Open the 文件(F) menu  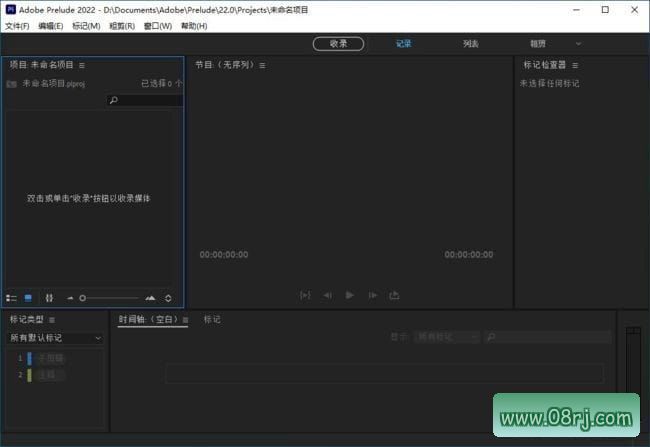click(x=17, y=26)
